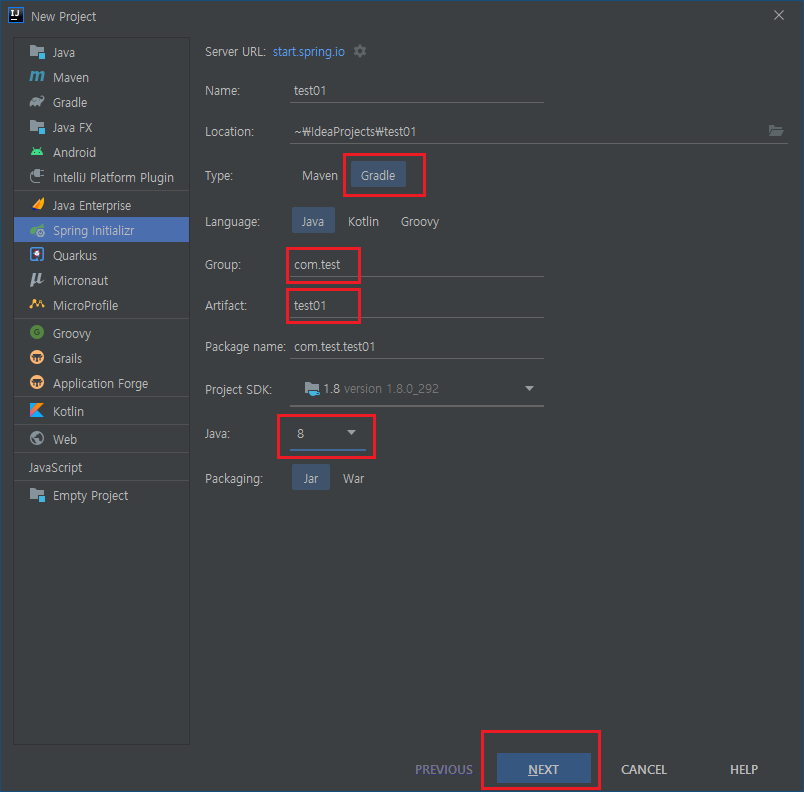Image resolution: width=804 pixels, height=792 pixels.
Task: Select Android label in list
Action: pos(74,152)
